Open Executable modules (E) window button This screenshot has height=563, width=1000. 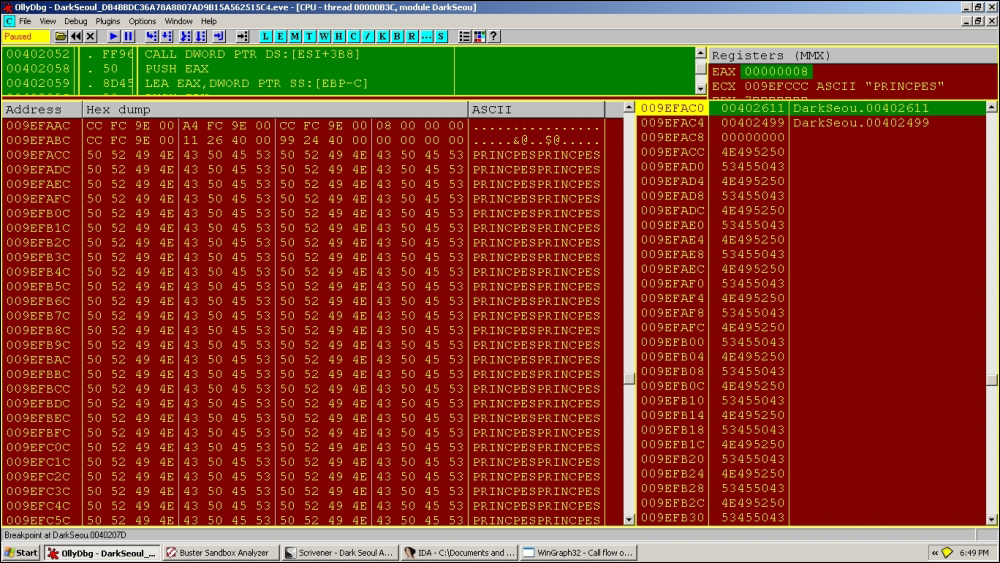[280, 36]
